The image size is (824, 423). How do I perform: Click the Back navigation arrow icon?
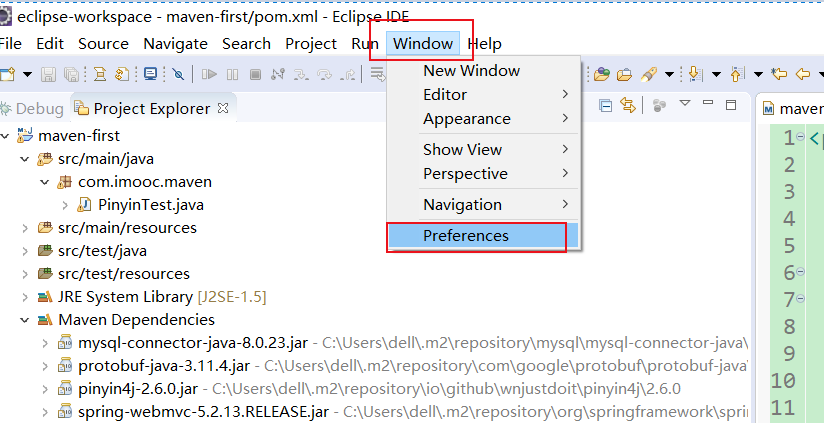pyautogui.click(x=802, y=74)
